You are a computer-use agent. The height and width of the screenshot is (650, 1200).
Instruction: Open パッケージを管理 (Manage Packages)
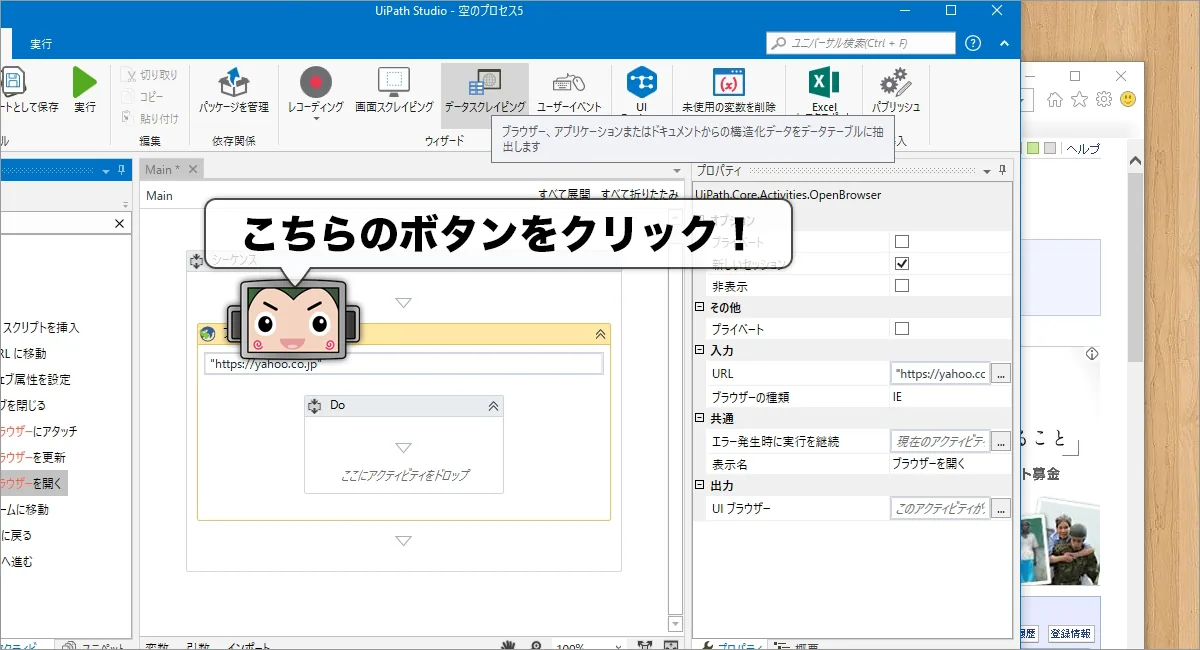(233, 90)
